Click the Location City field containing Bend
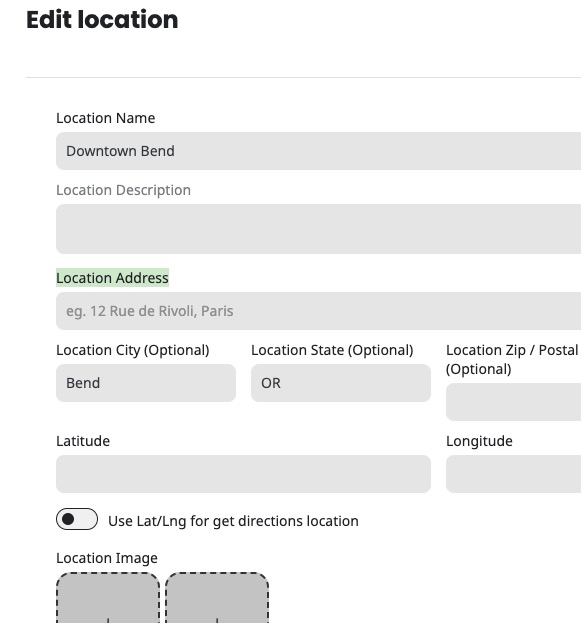 coord(146,383)
